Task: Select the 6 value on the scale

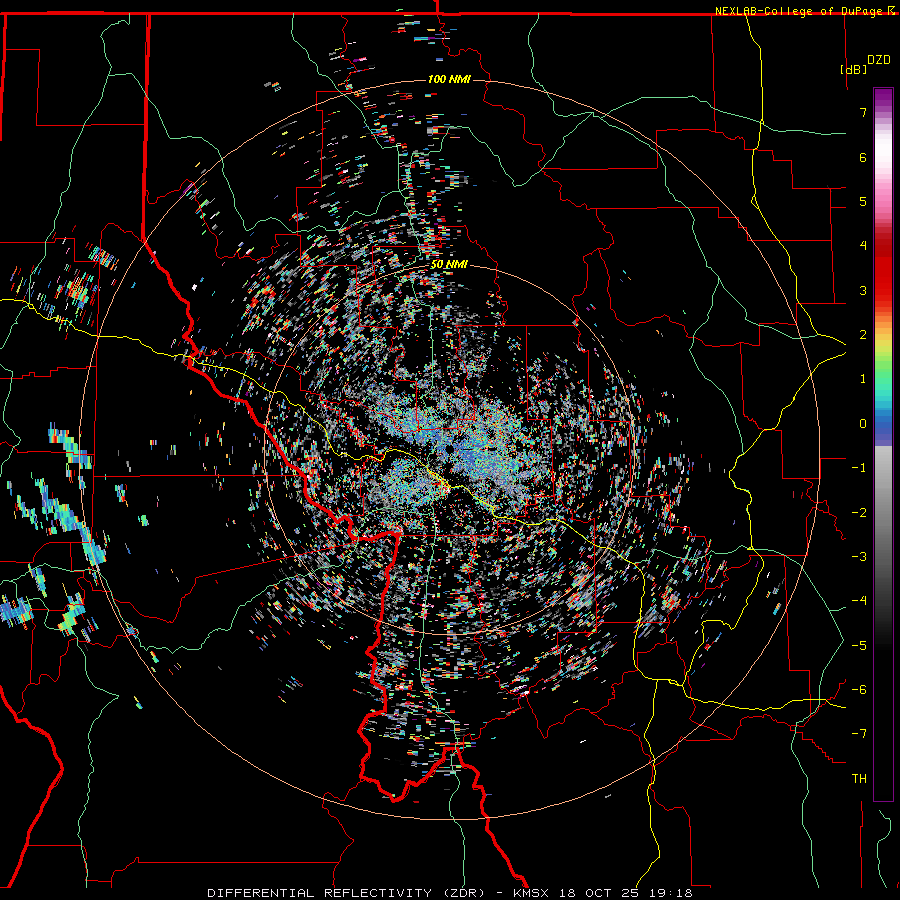Action: tap(863, 157)
